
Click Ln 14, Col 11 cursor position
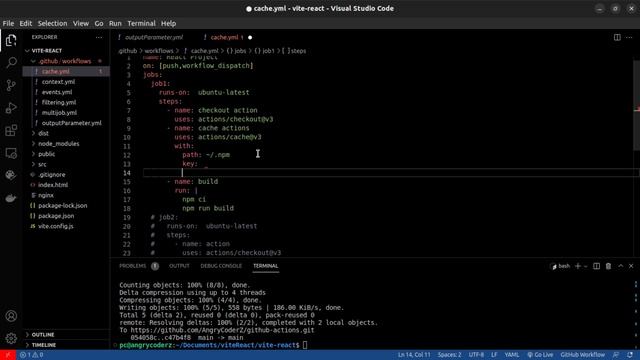coord(414,355)
